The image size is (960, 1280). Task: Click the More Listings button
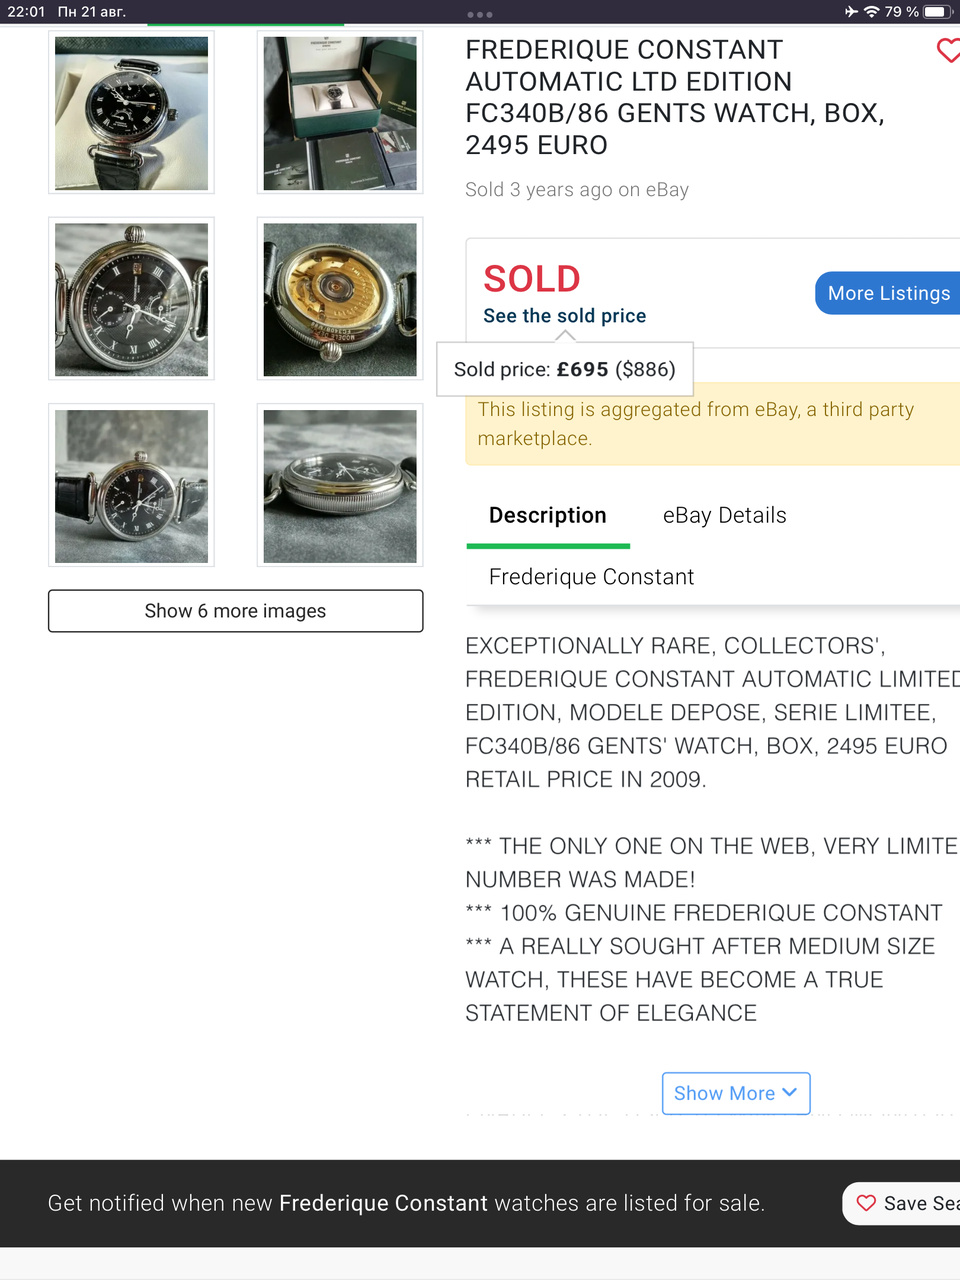(888, 293)
